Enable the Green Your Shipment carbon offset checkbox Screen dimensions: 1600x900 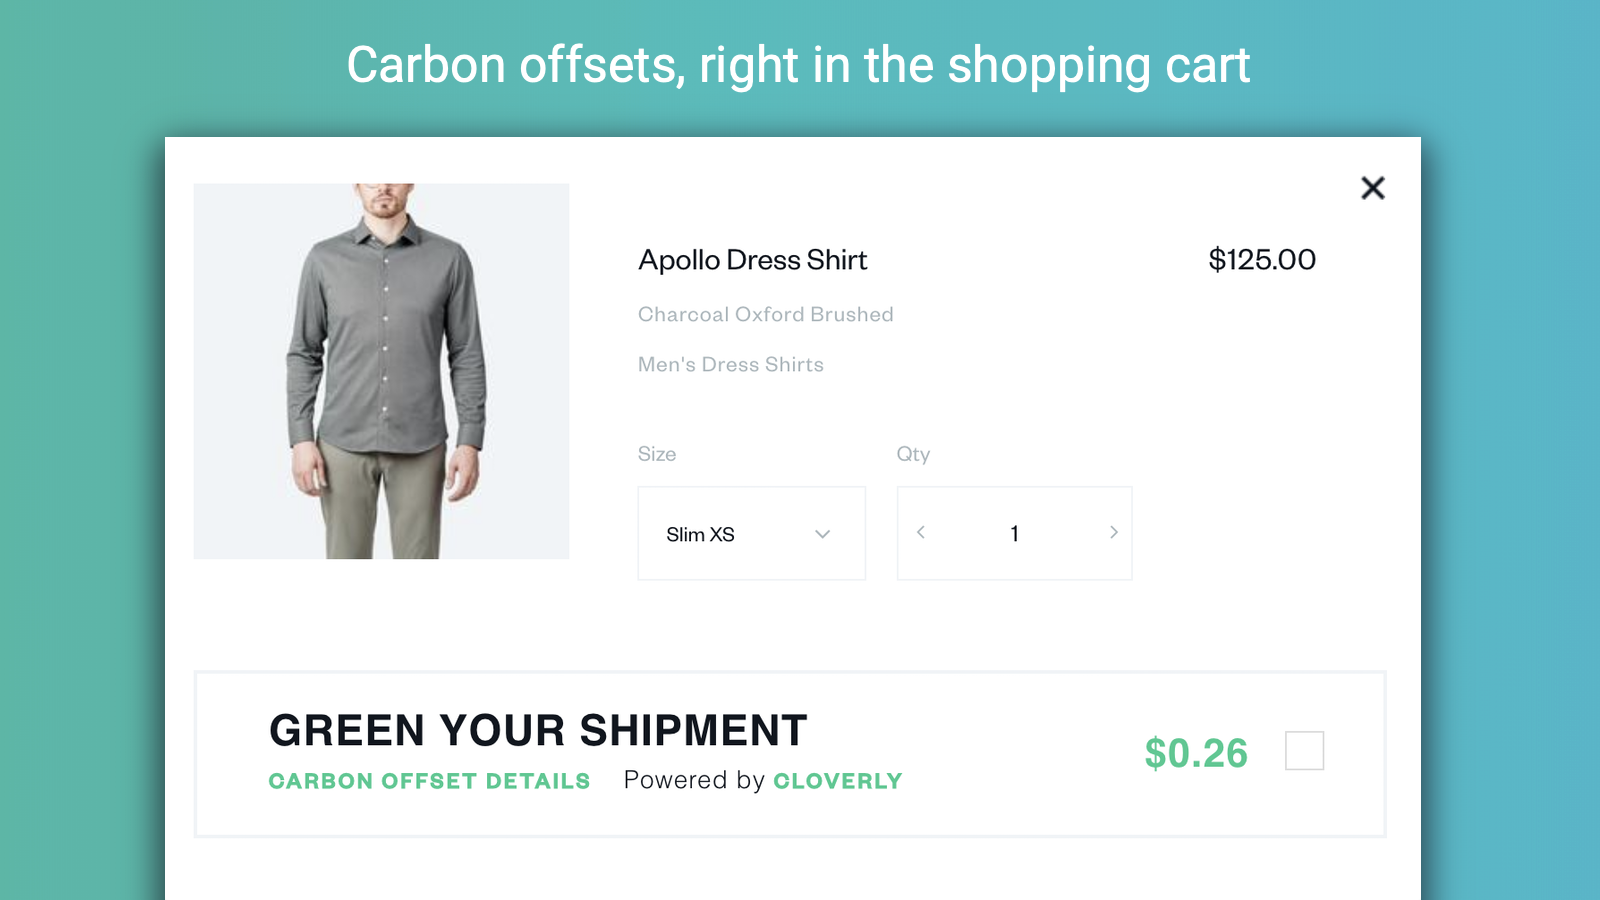tap(1304, 751)
